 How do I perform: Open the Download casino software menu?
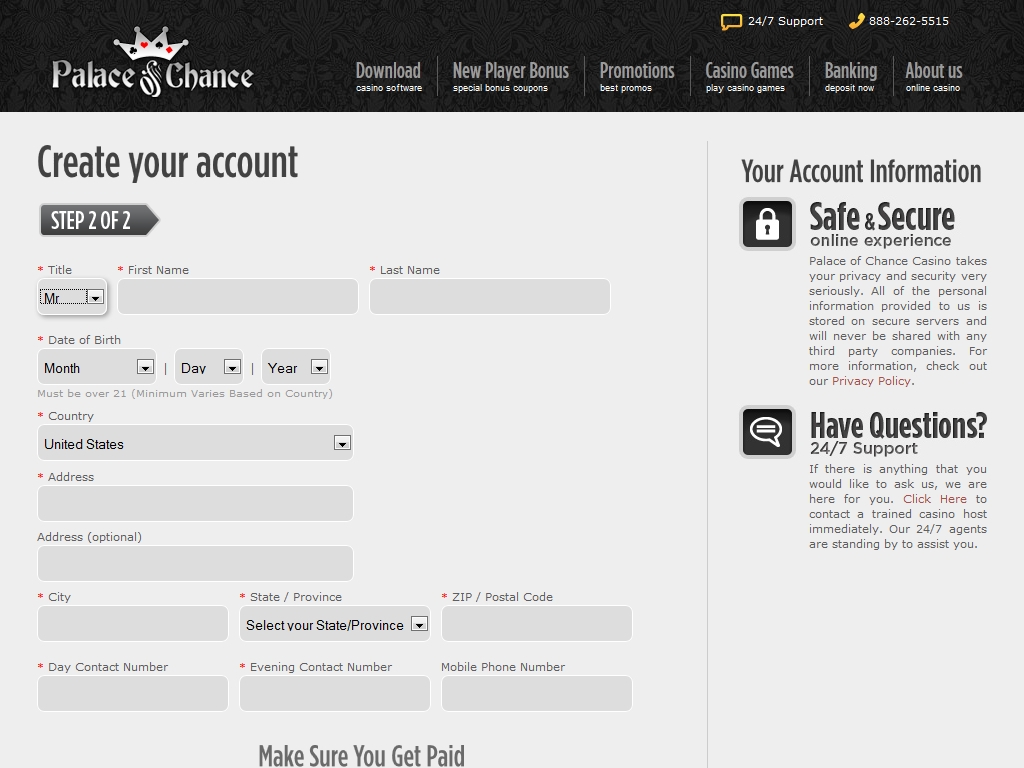[x=388, y=76]
